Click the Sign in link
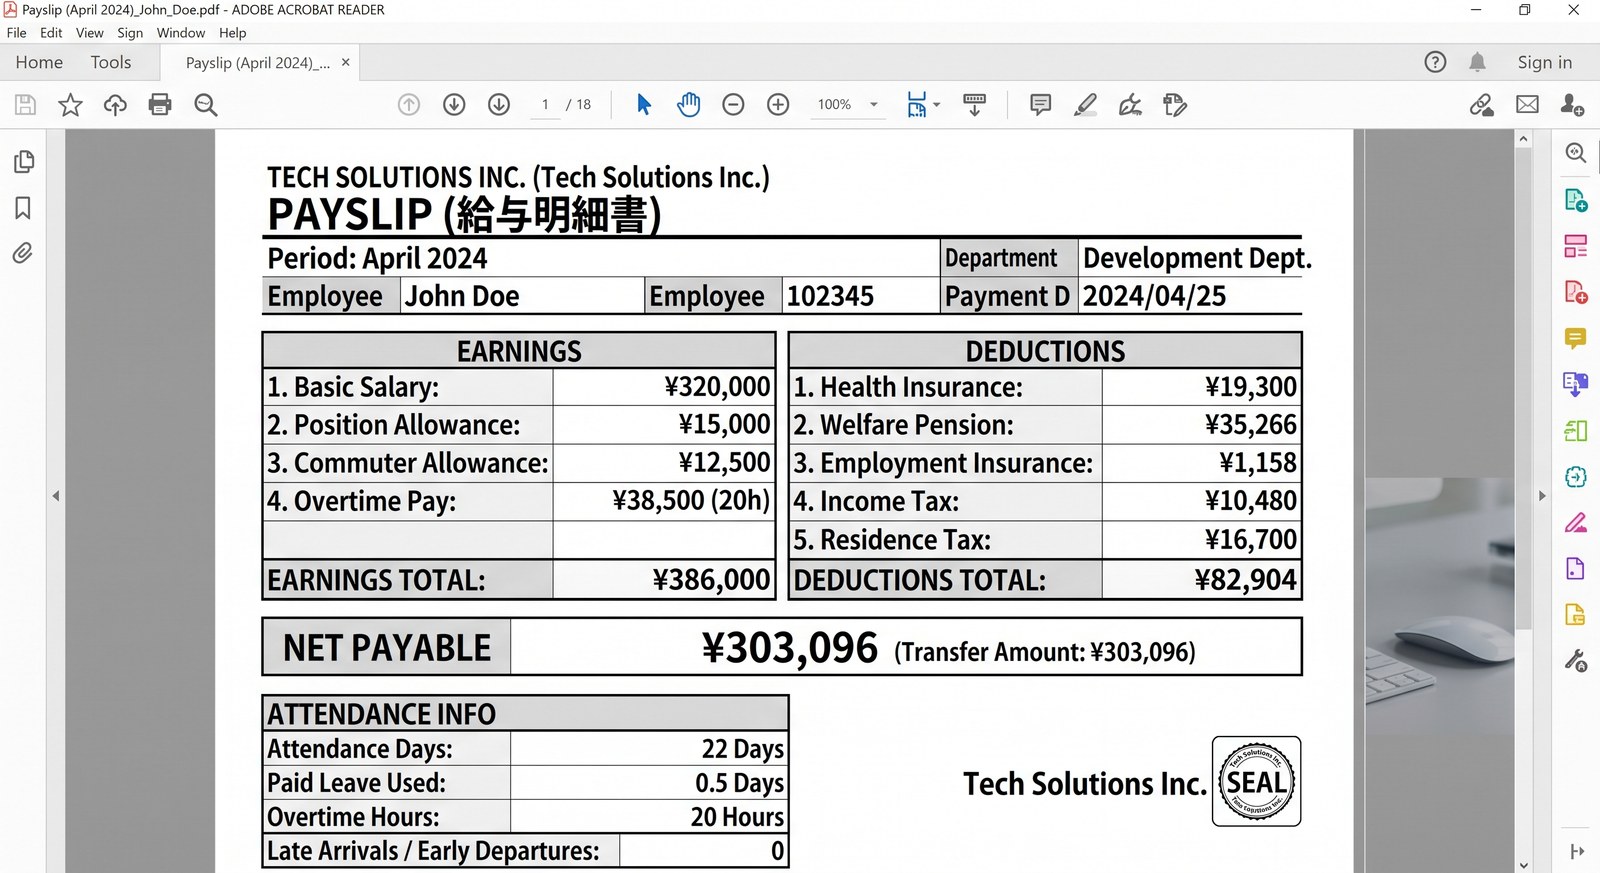The height and width of the screenshot is (873, 1600). [1545, 62]
